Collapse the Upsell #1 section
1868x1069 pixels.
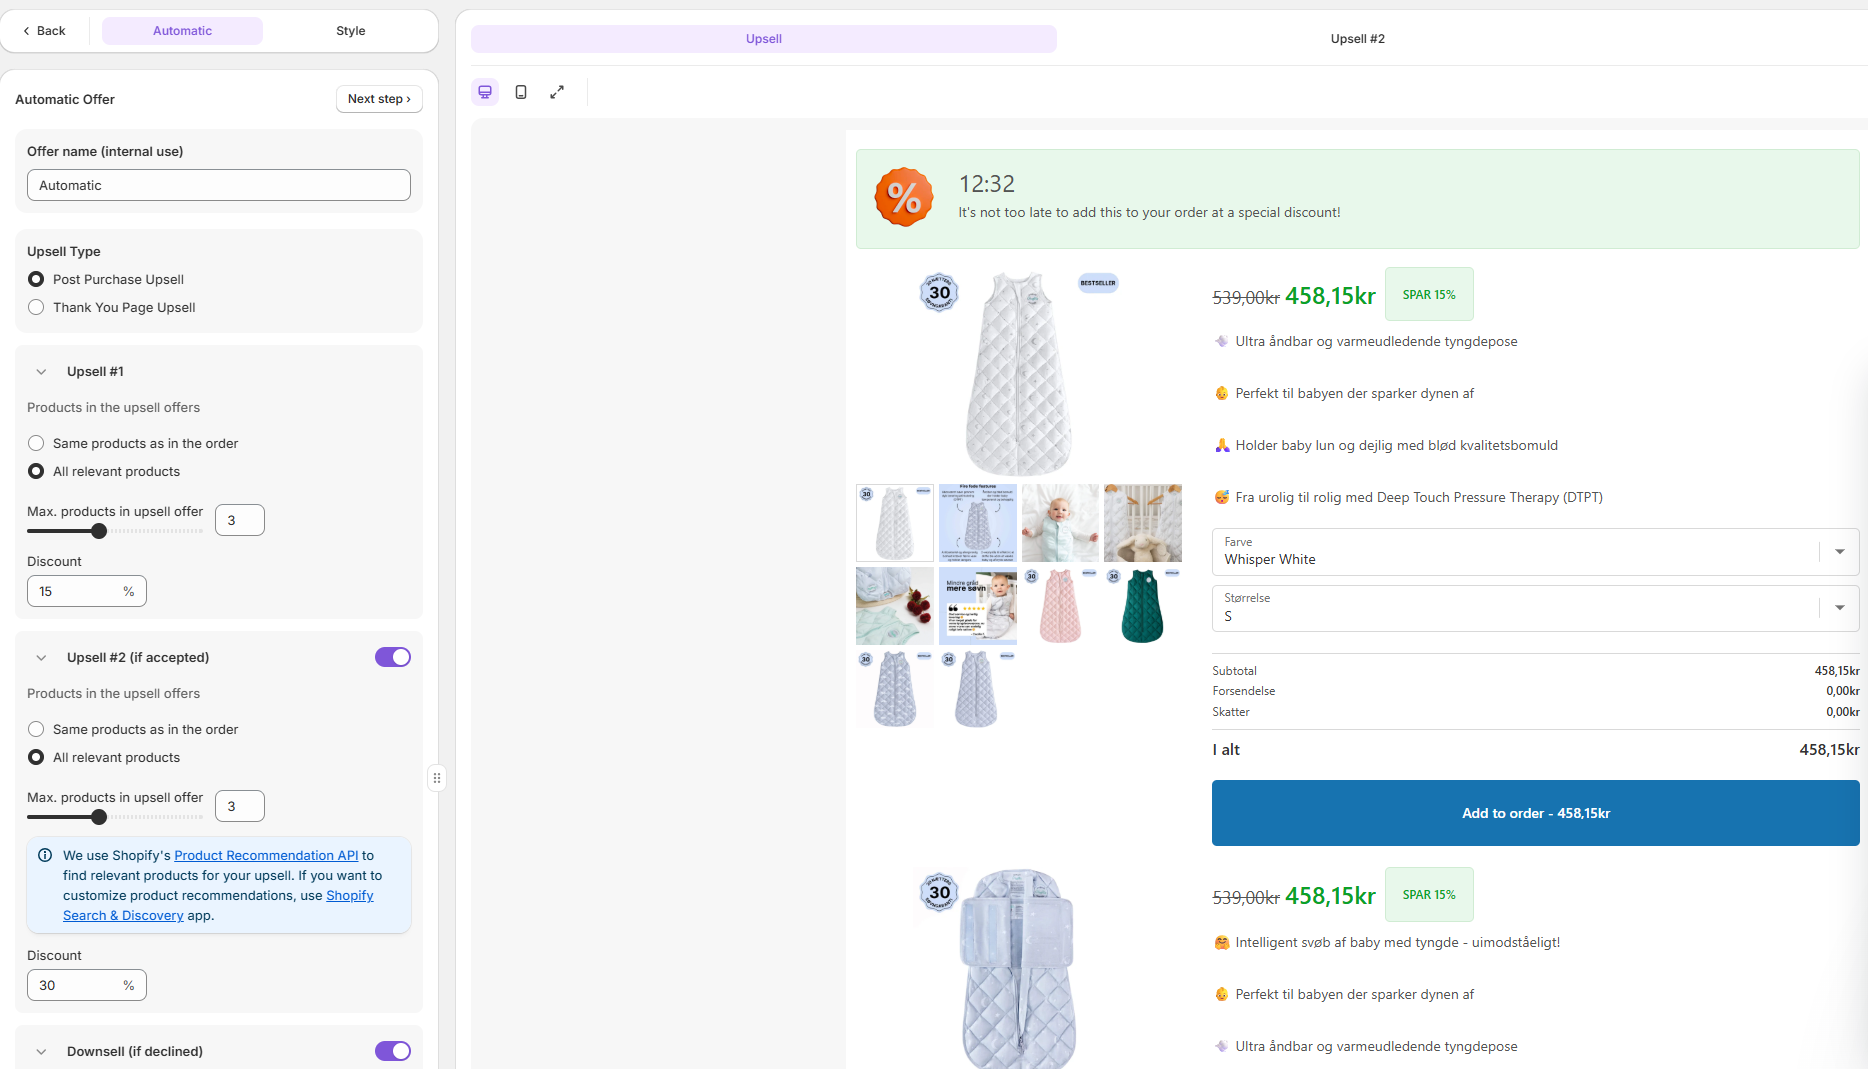[x=41, y=371]
